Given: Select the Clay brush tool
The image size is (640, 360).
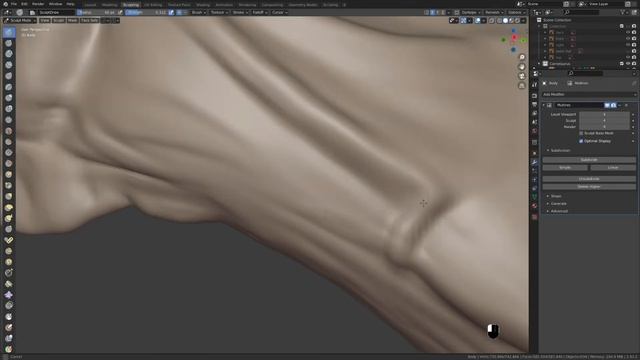Looking at the screenshot, I should click(x=9, y=54).
